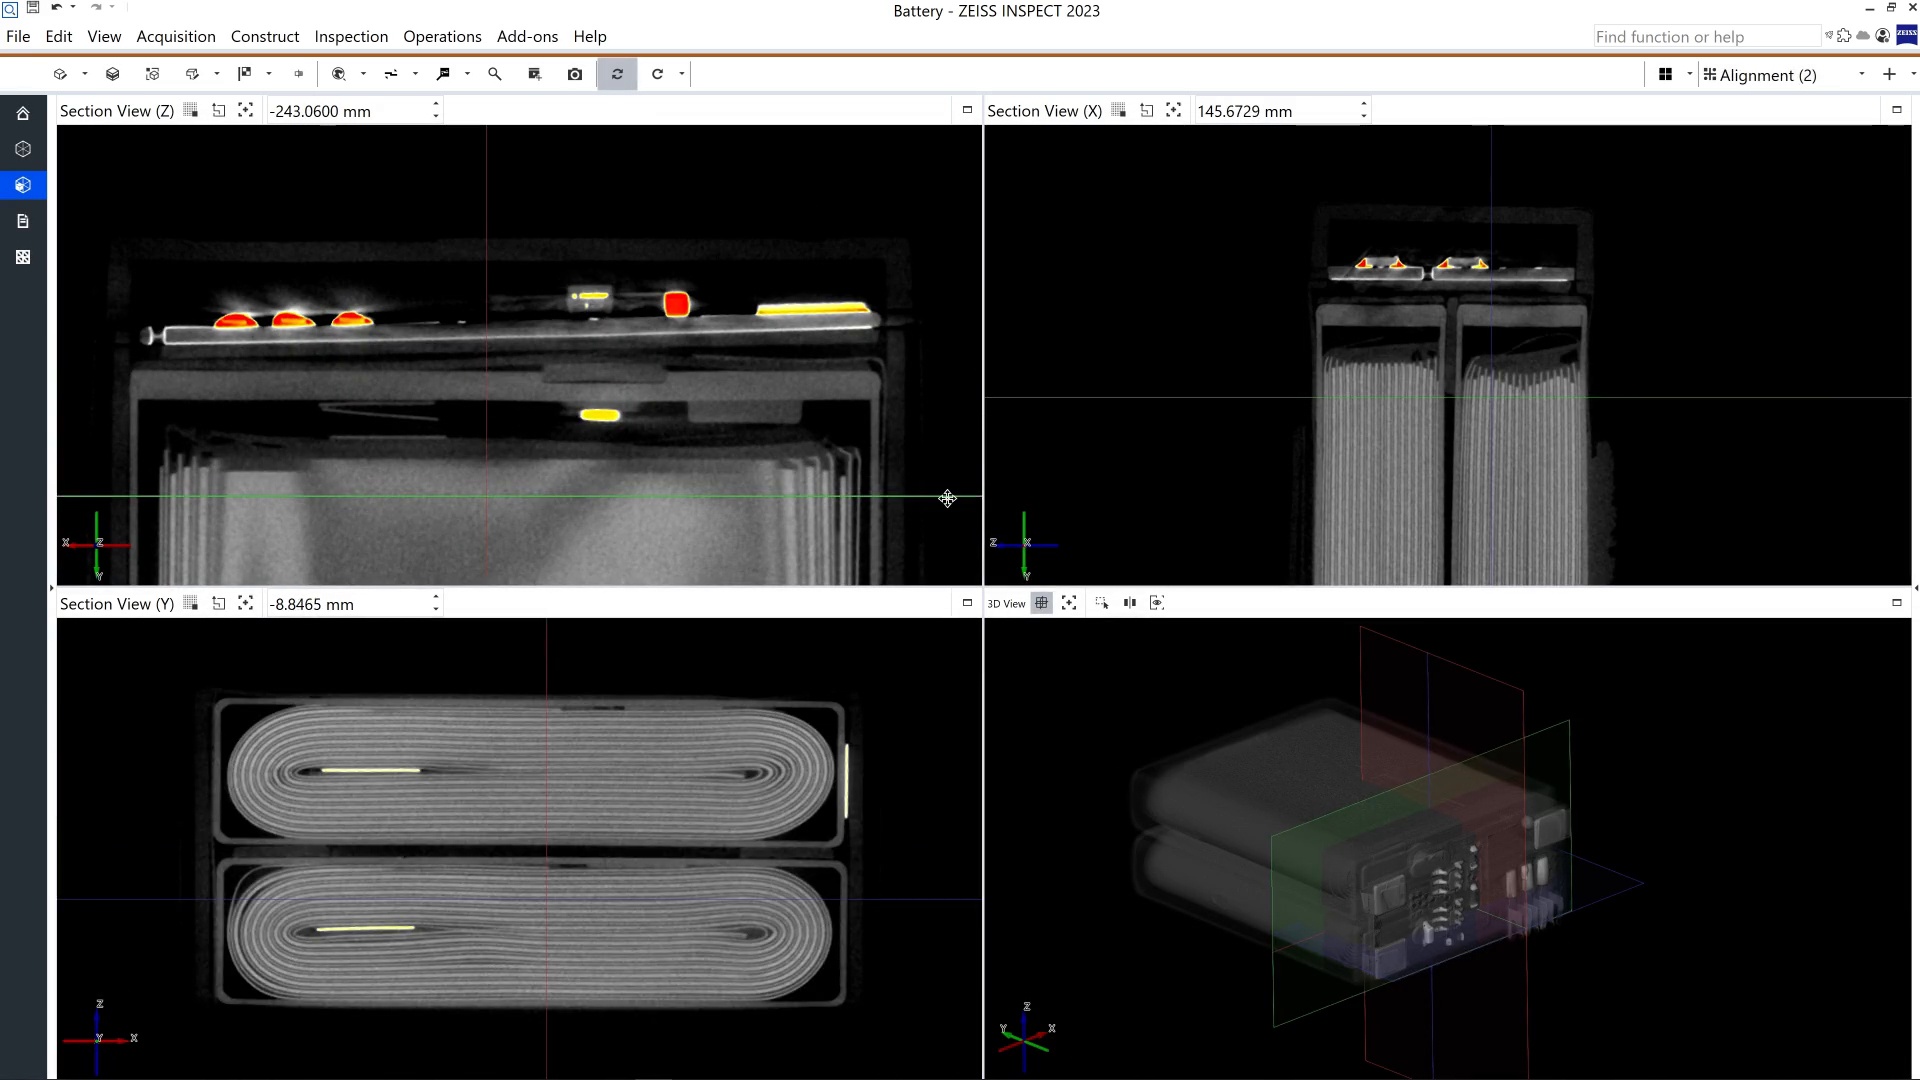Toggle grid pattern icon in Section View (Y)

tap(191, 603)
